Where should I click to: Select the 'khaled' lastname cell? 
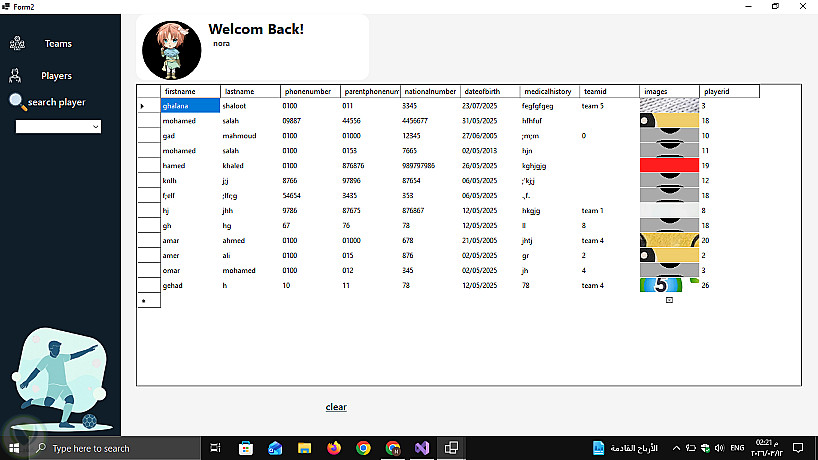click(250, 166)
